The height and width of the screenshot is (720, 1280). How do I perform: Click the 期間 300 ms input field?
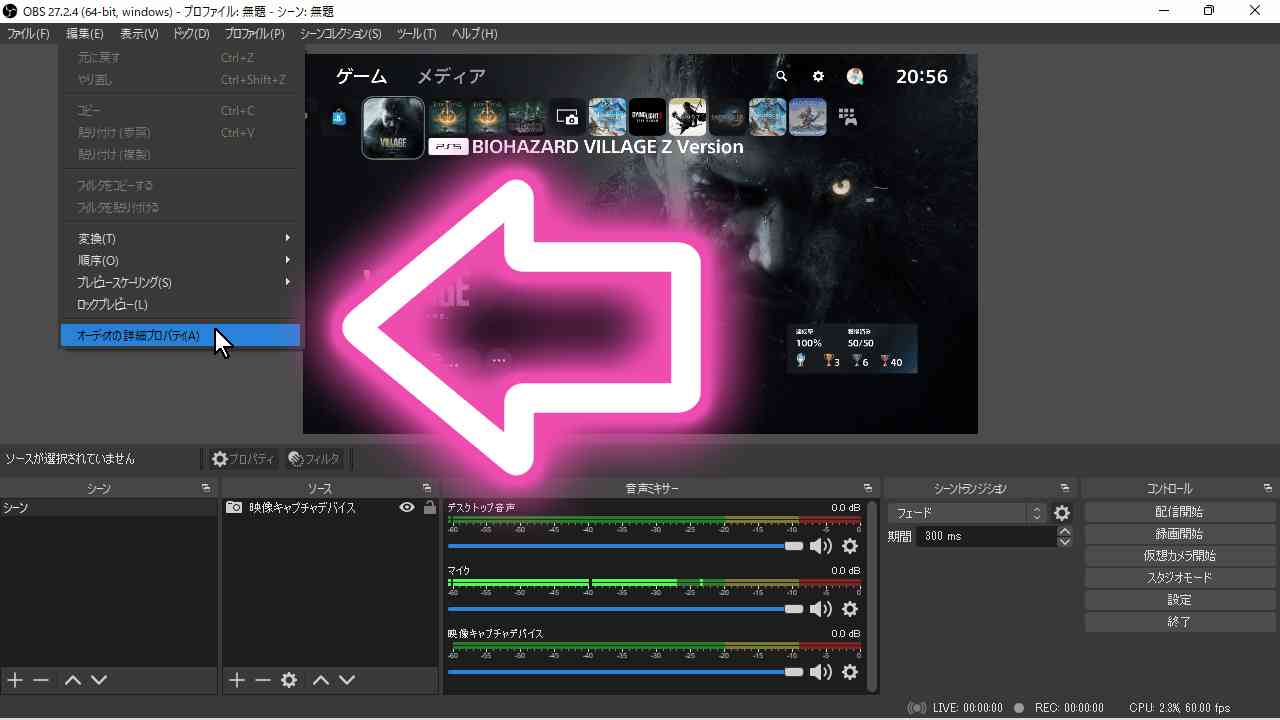pyautogui.click(x=988, y=537)
